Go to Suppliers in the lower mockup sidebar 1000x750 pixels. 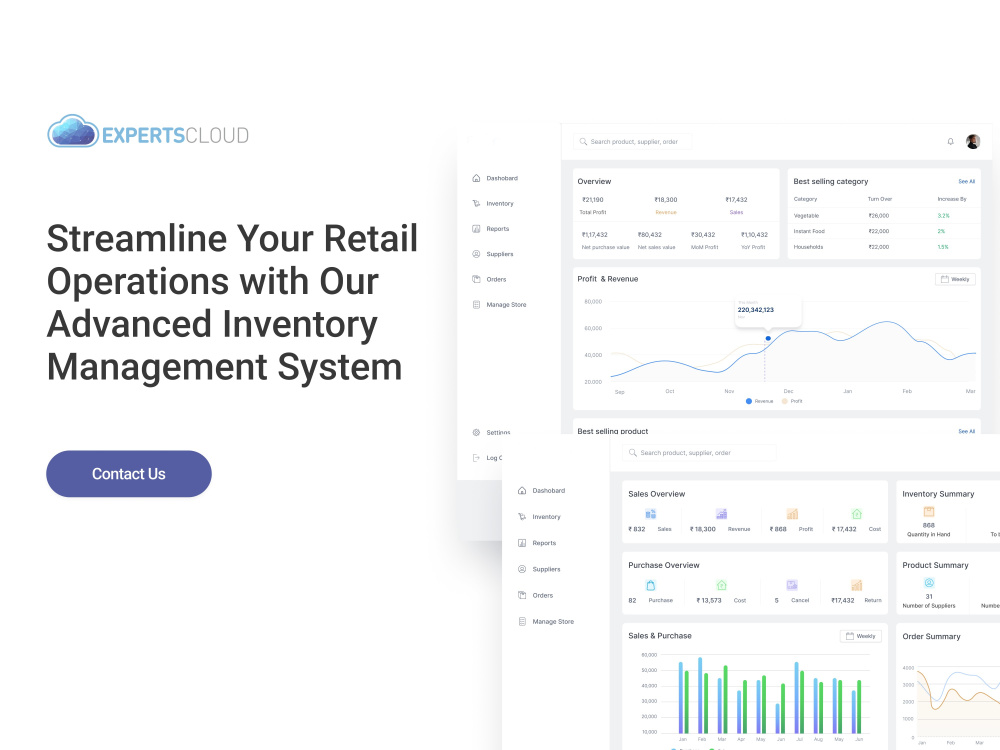click(x=546, y=569)
